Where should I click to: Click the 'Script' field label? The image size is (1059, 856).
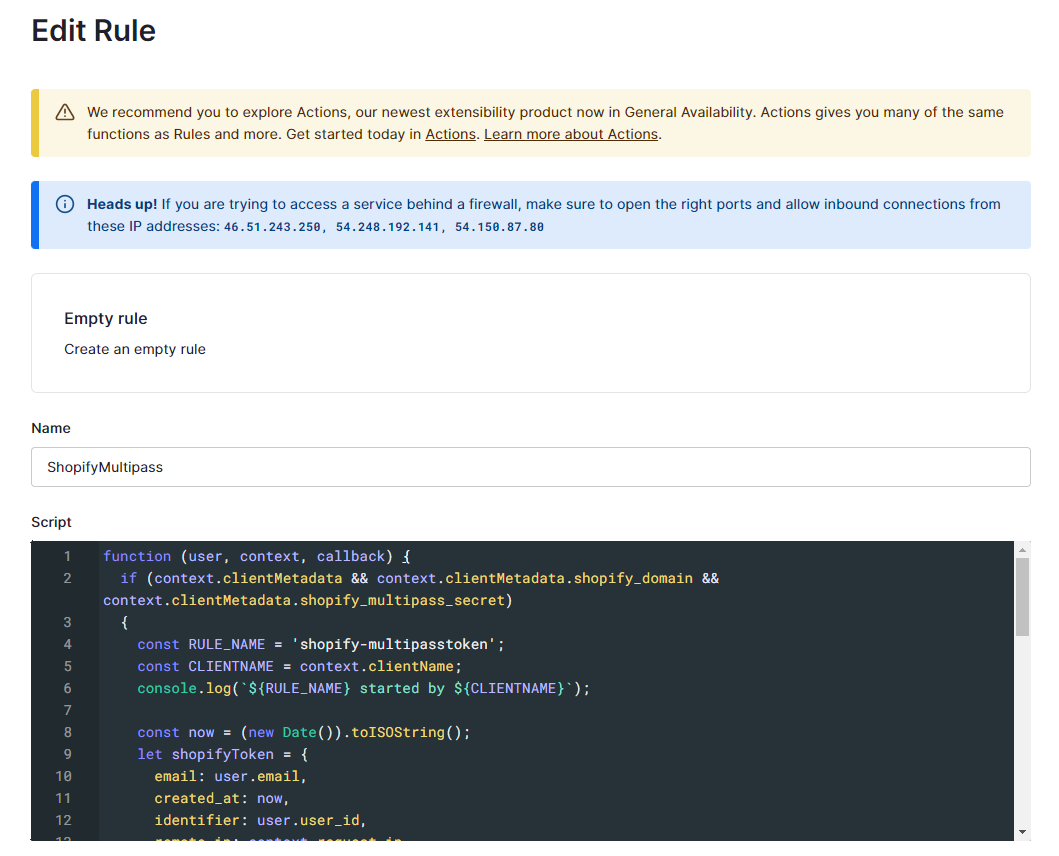tap(51, 522)
